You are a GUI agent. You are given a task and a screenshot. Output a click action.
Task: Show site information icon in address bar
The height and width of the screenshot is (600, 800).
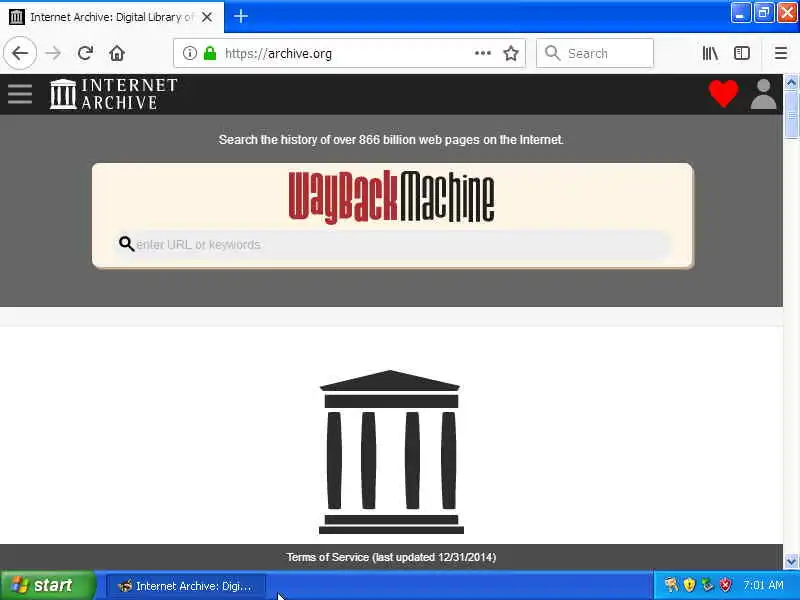190,53
